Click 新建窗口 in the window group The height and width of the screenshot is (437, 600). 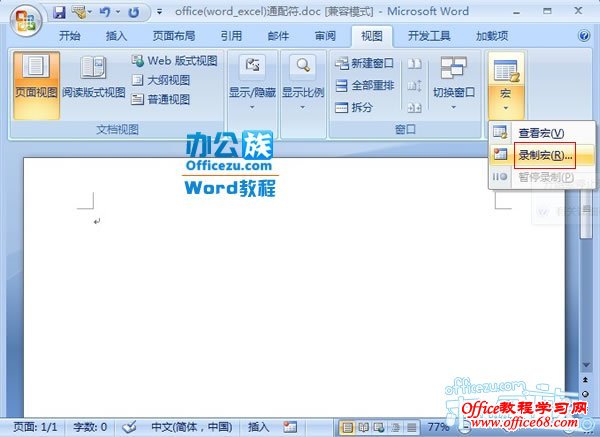[364, 63]
